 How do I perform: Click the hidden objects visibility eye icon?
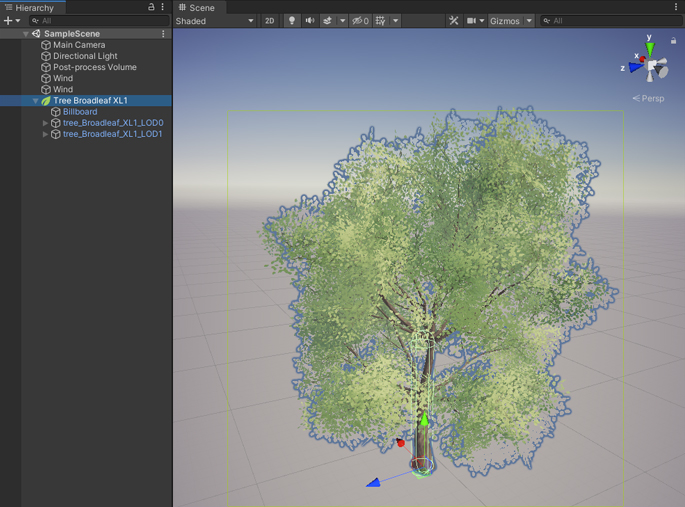(x=359, y=21)
